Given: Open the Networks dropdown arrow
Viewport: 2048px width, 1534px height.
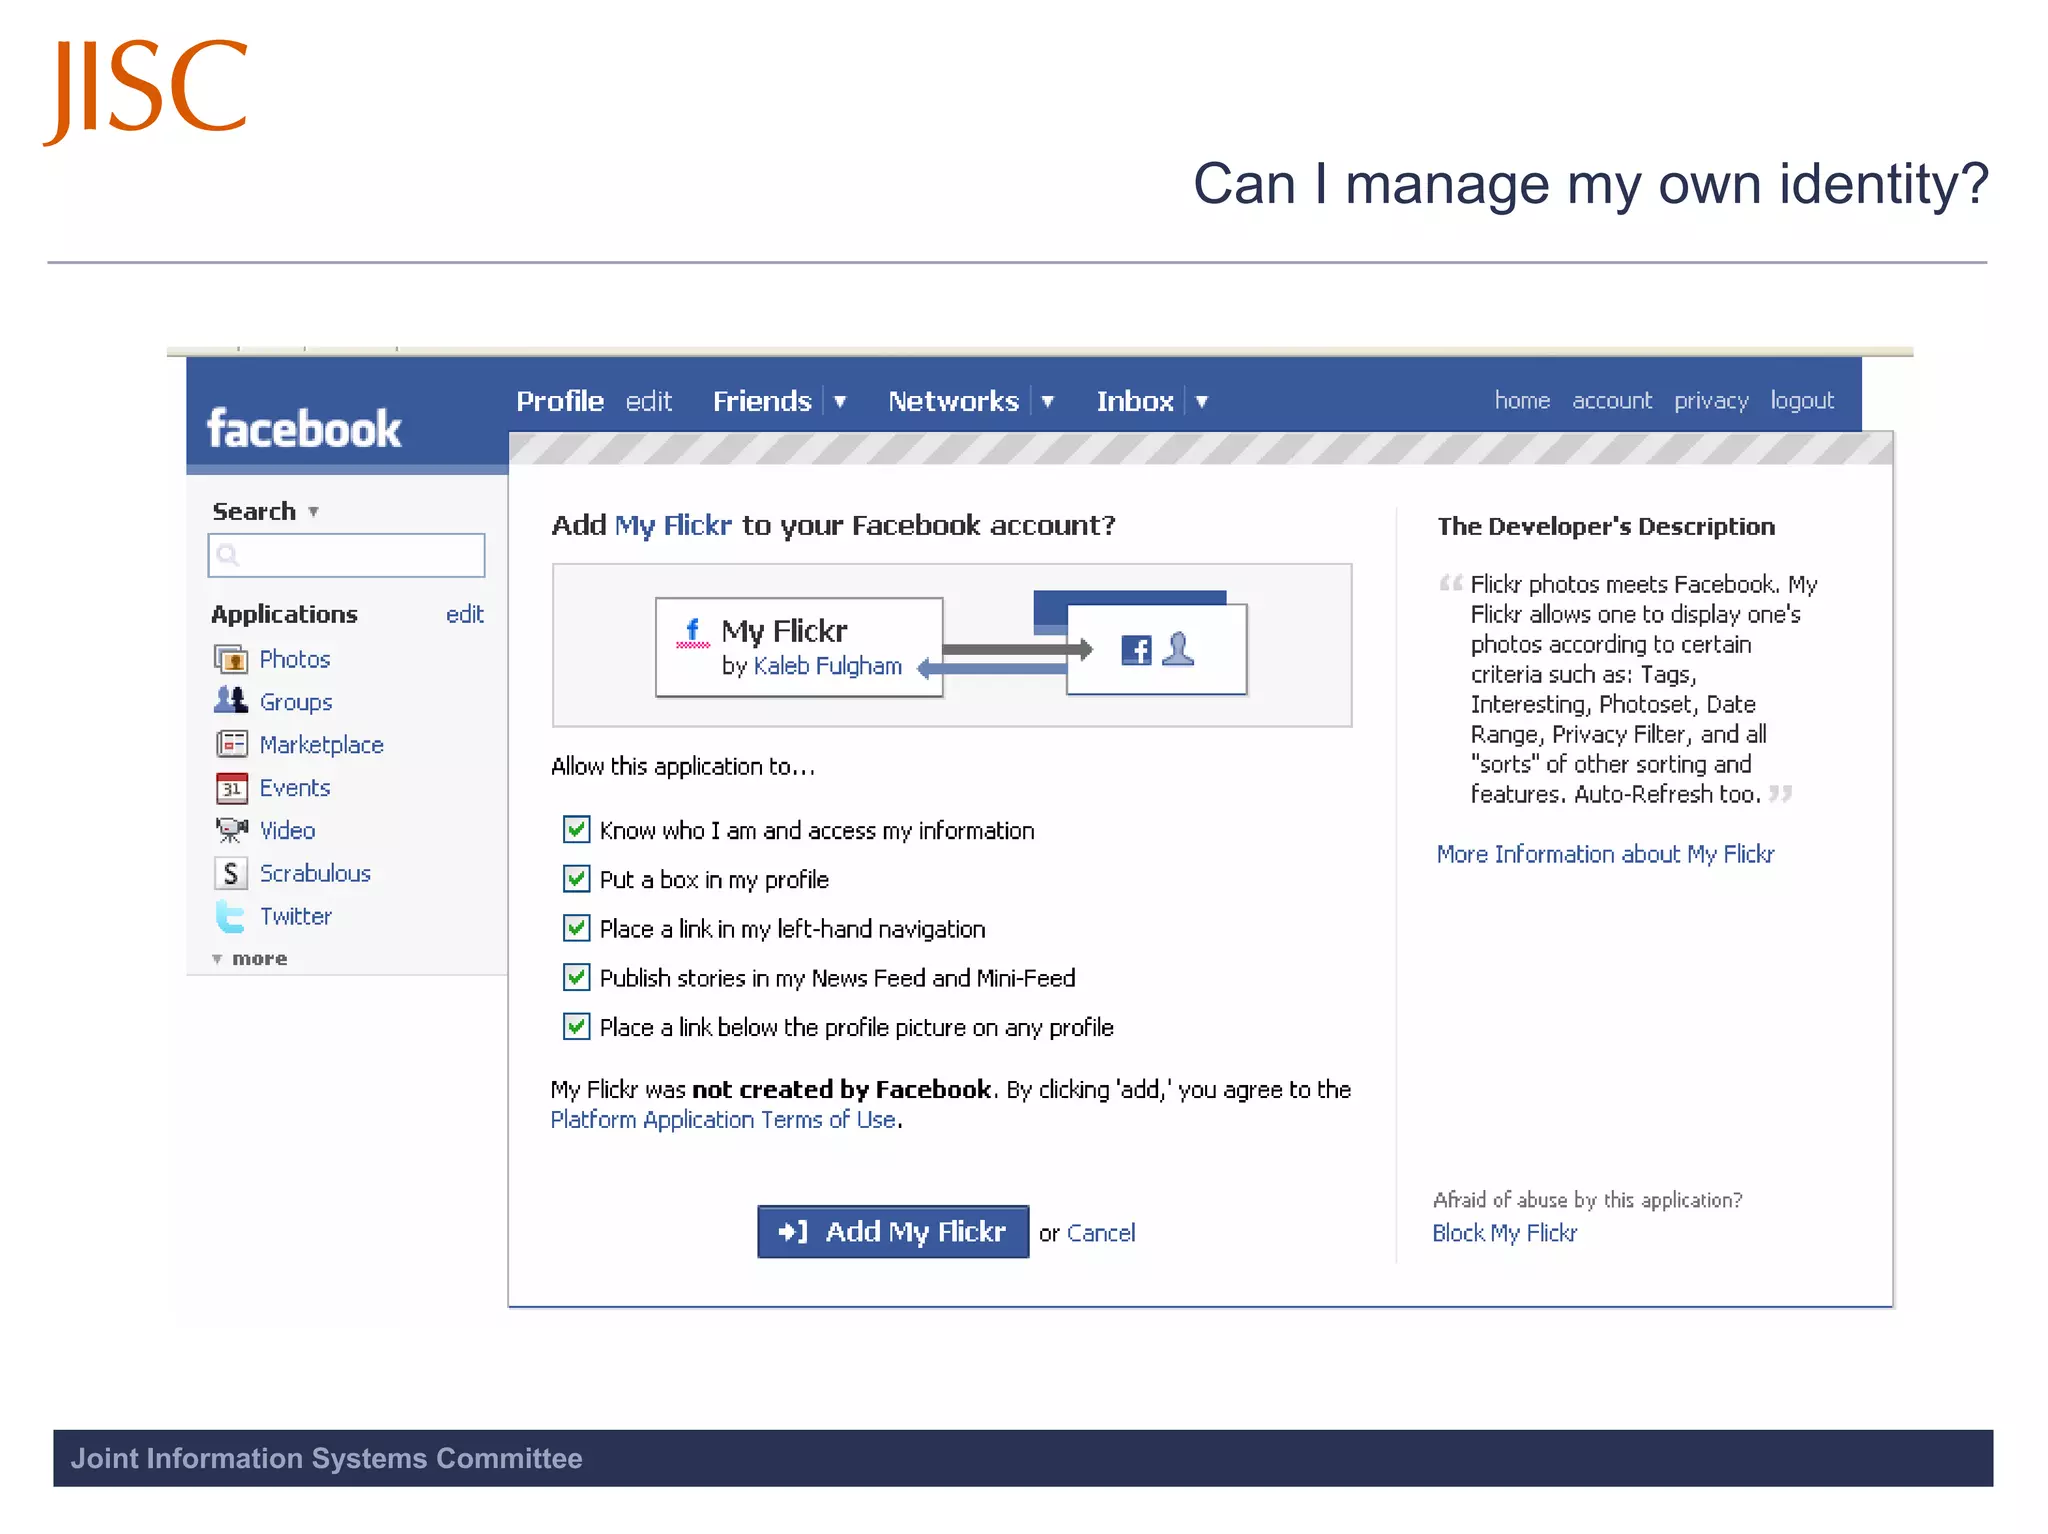Looking at the screenshot, I should tap(1048, 402).
